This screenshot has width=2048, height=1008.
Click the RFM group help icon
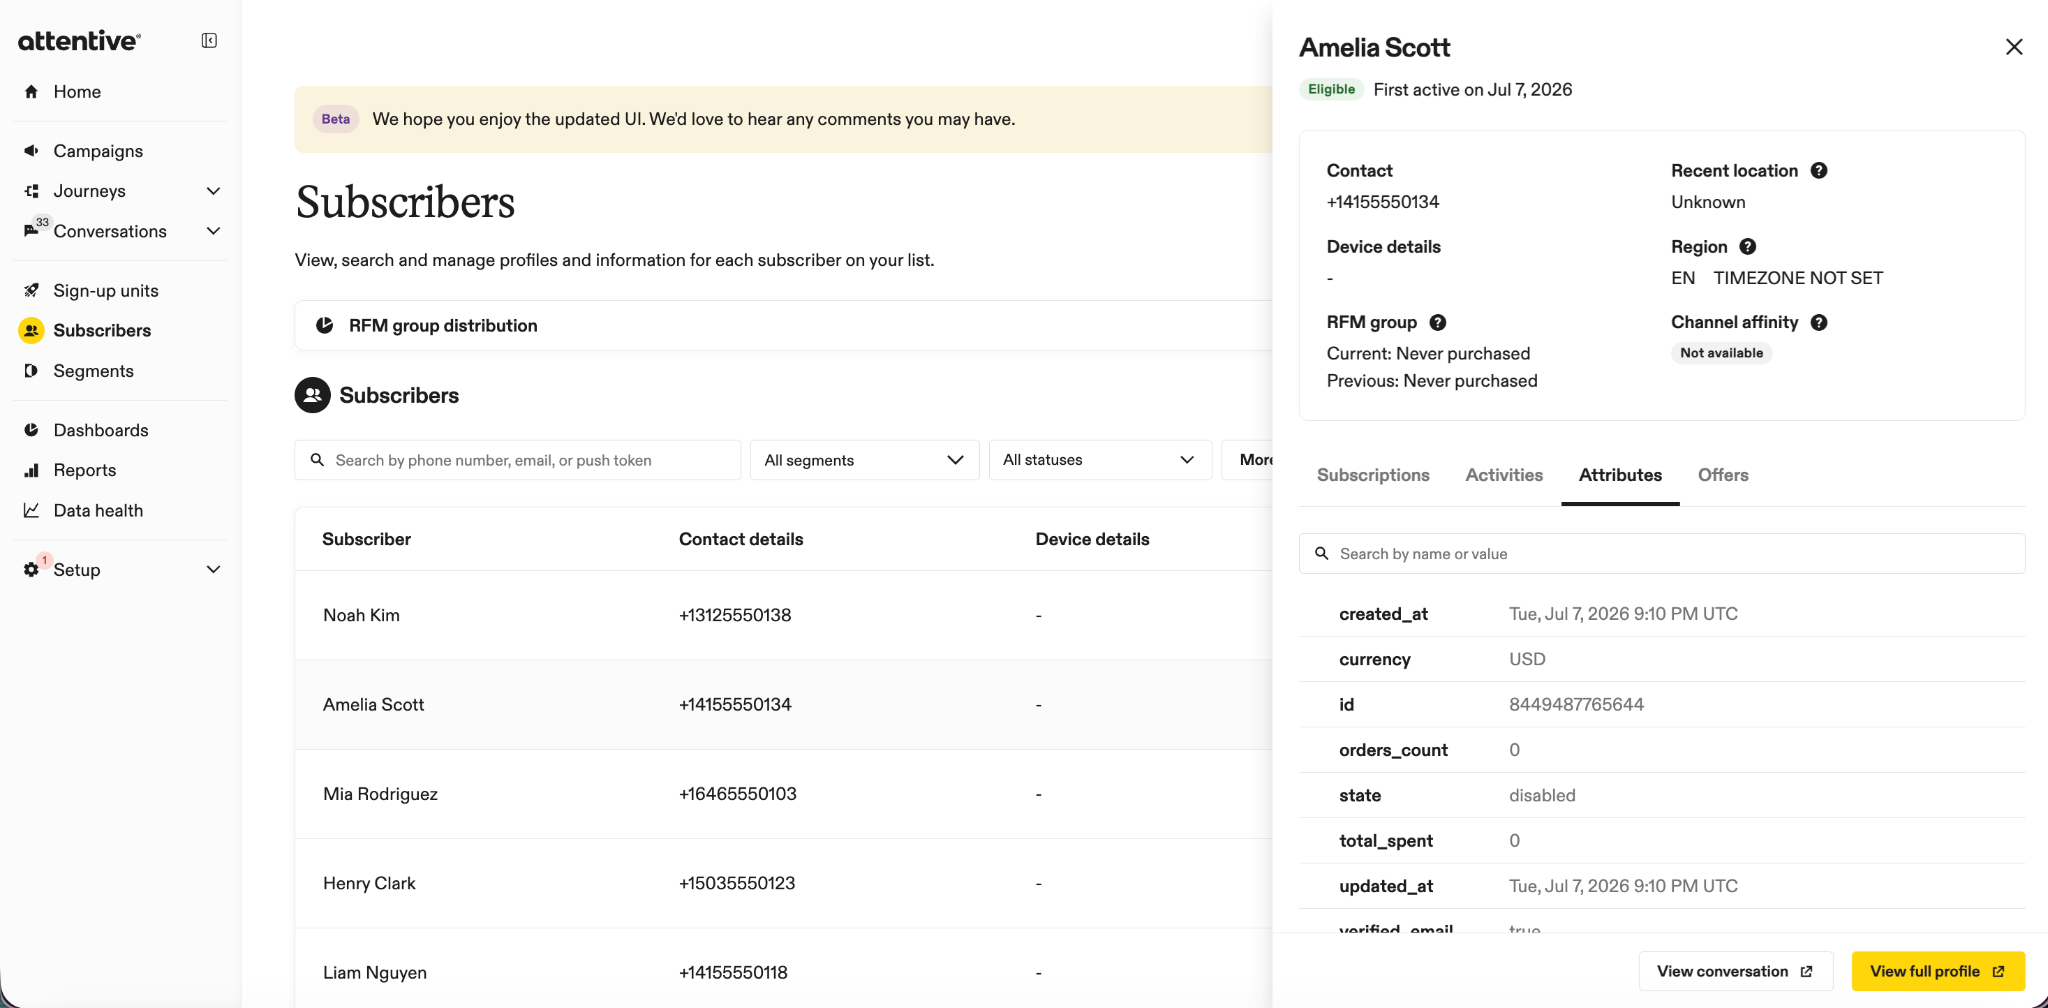1438,322
